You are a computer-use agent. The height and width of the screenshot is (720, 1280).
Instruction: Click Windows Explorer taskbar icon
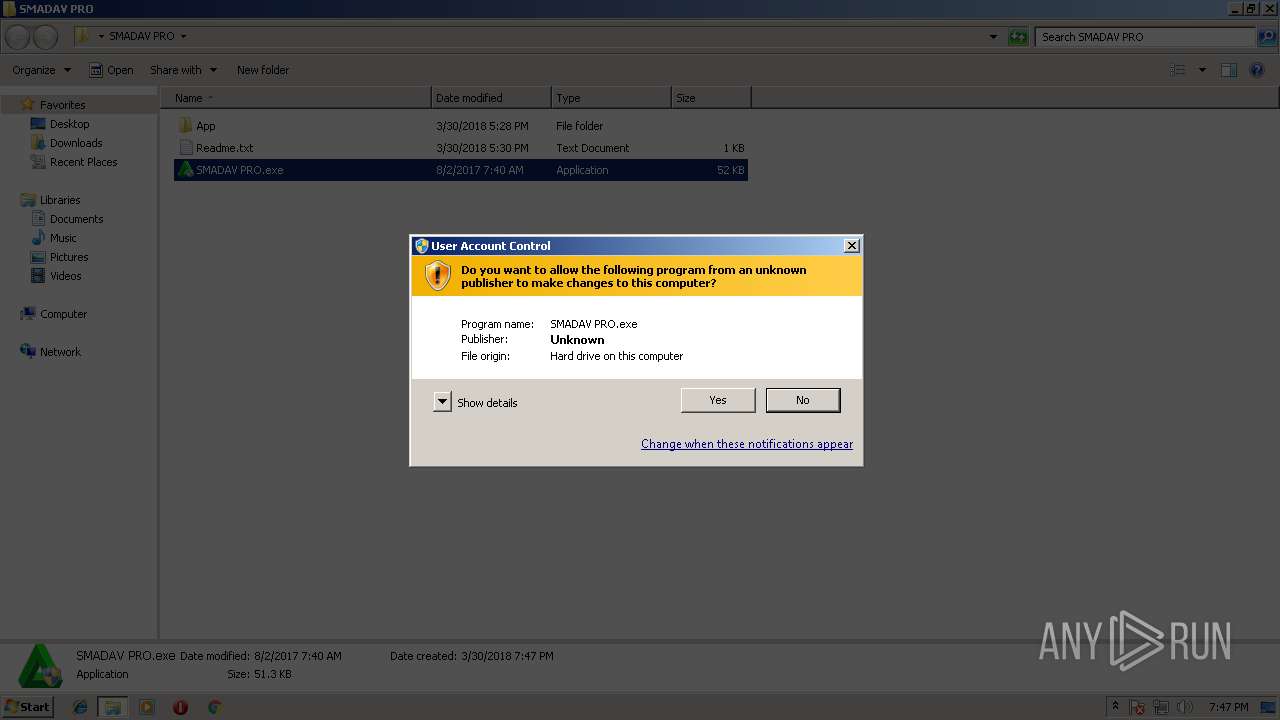112,707
